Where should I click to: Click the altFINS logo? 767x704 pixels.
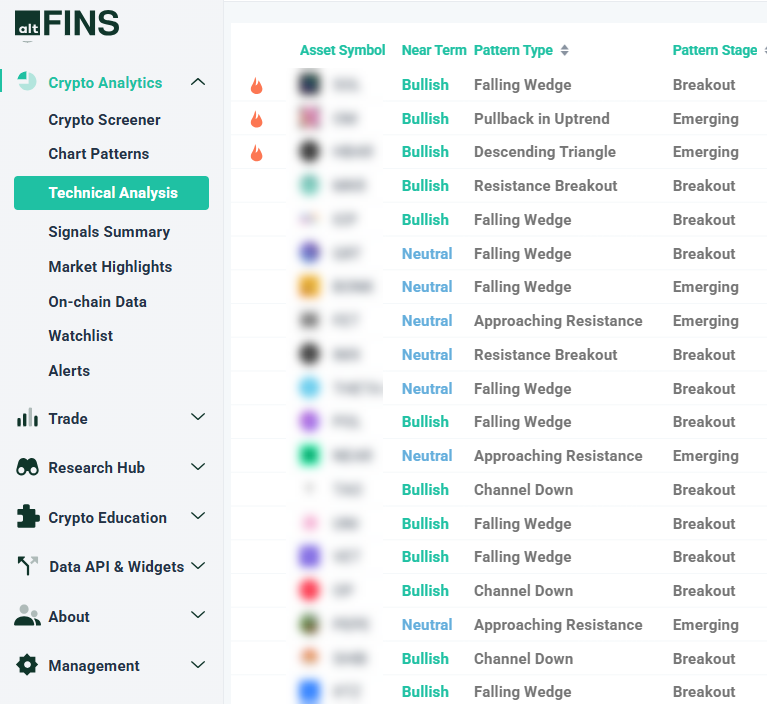[67, 23]
